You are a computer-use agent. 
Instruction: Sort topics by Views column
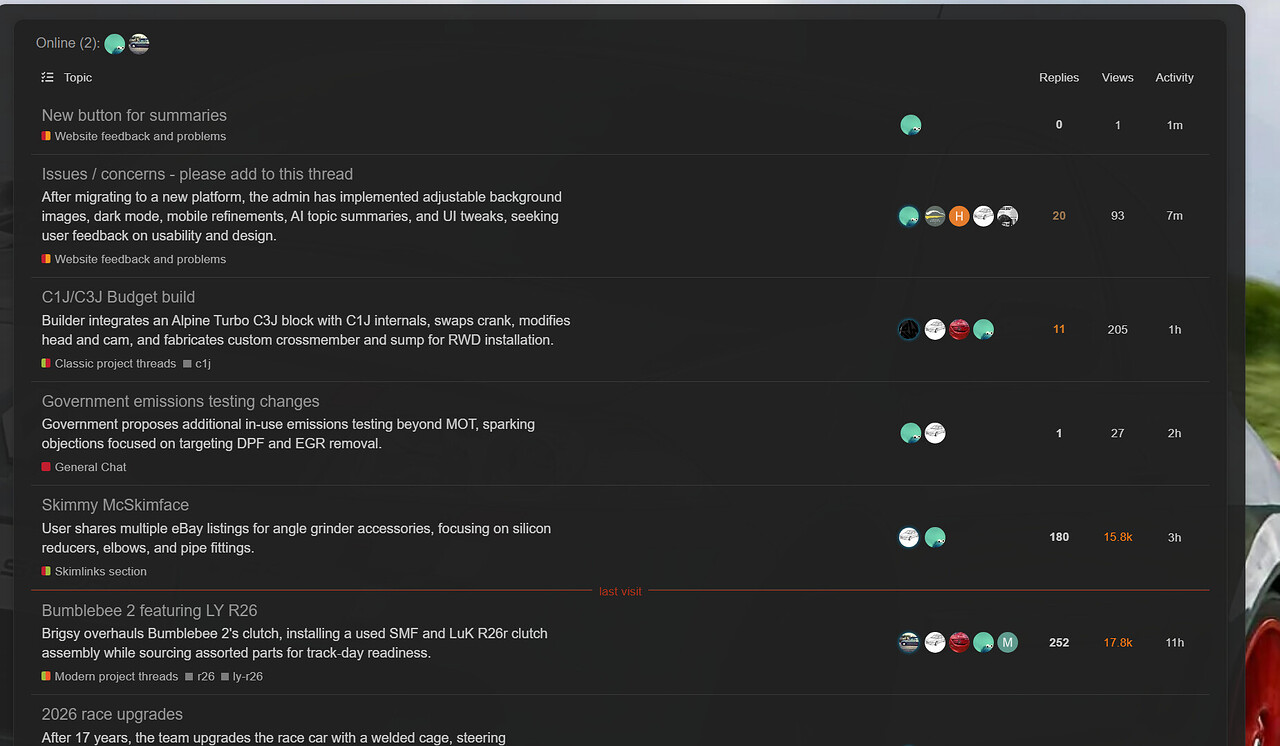point(1118,77)
